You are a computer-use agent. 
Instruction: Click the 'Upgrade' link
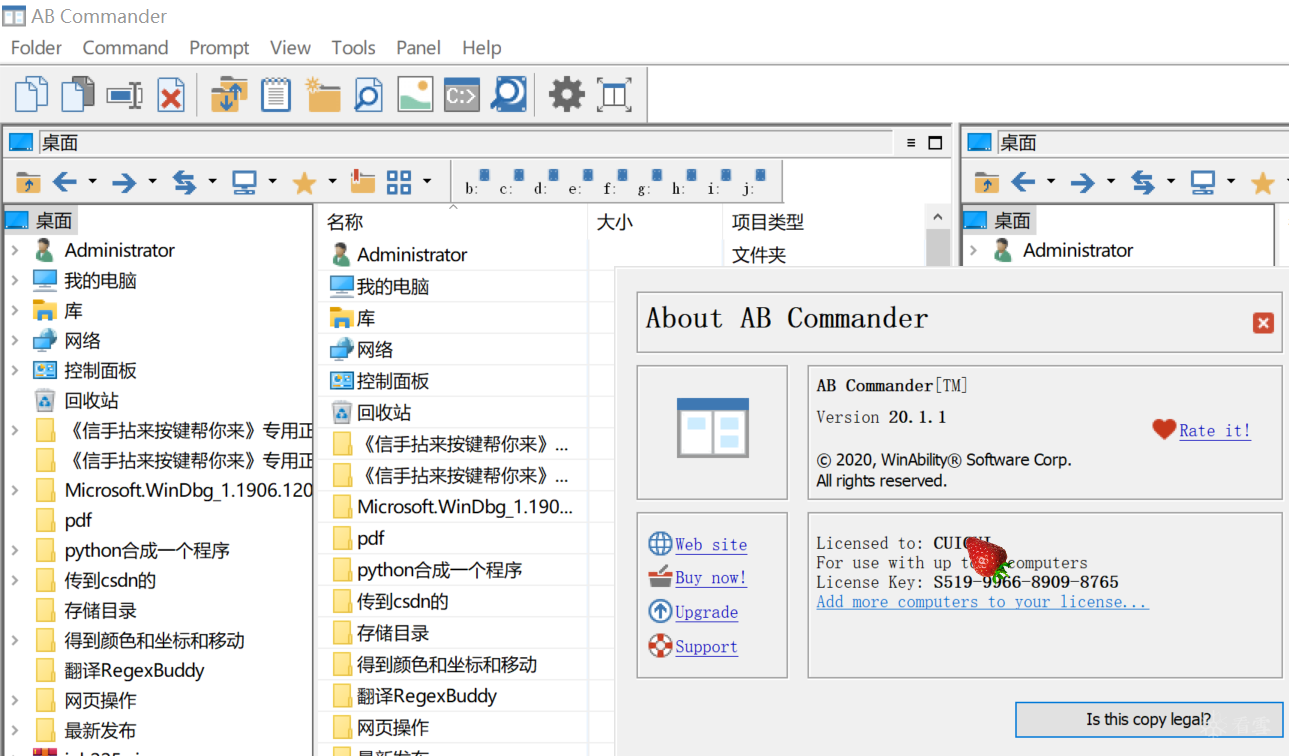(x=706, y=612)
